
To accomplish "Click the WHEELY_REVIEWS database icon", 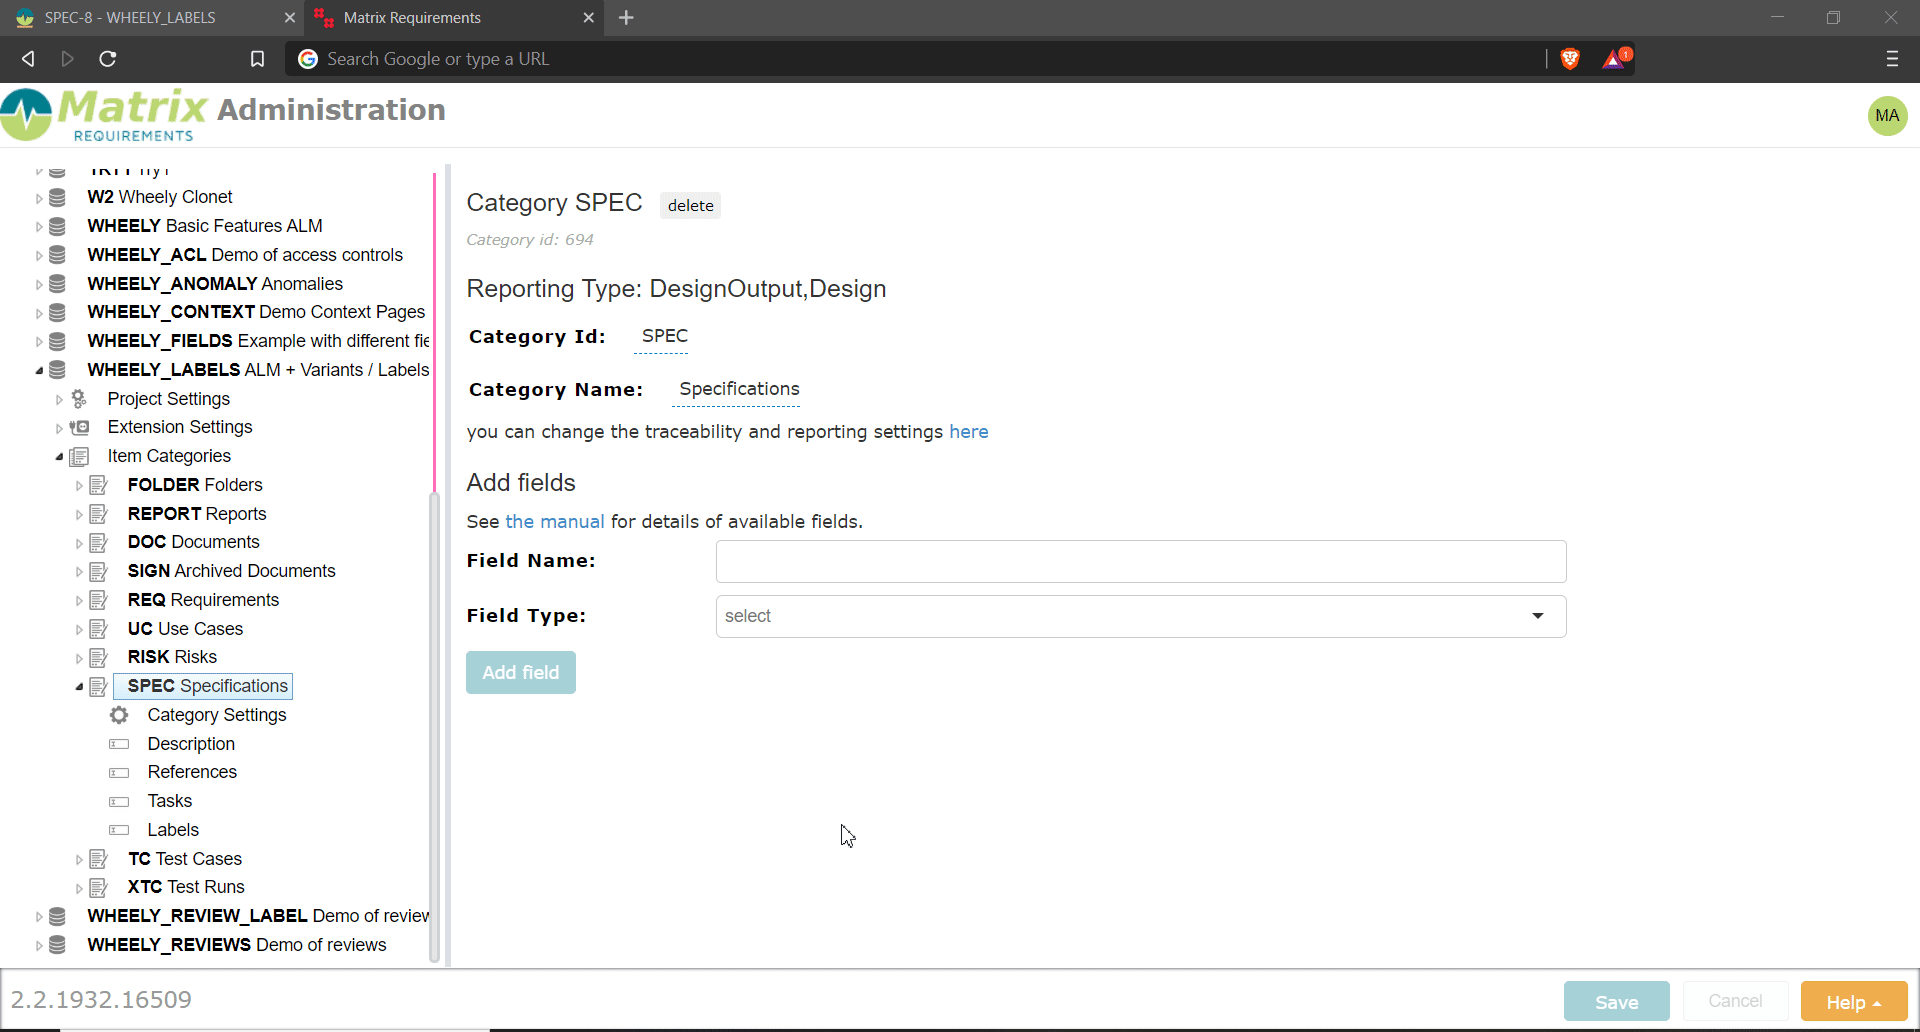I will point(58,945).
